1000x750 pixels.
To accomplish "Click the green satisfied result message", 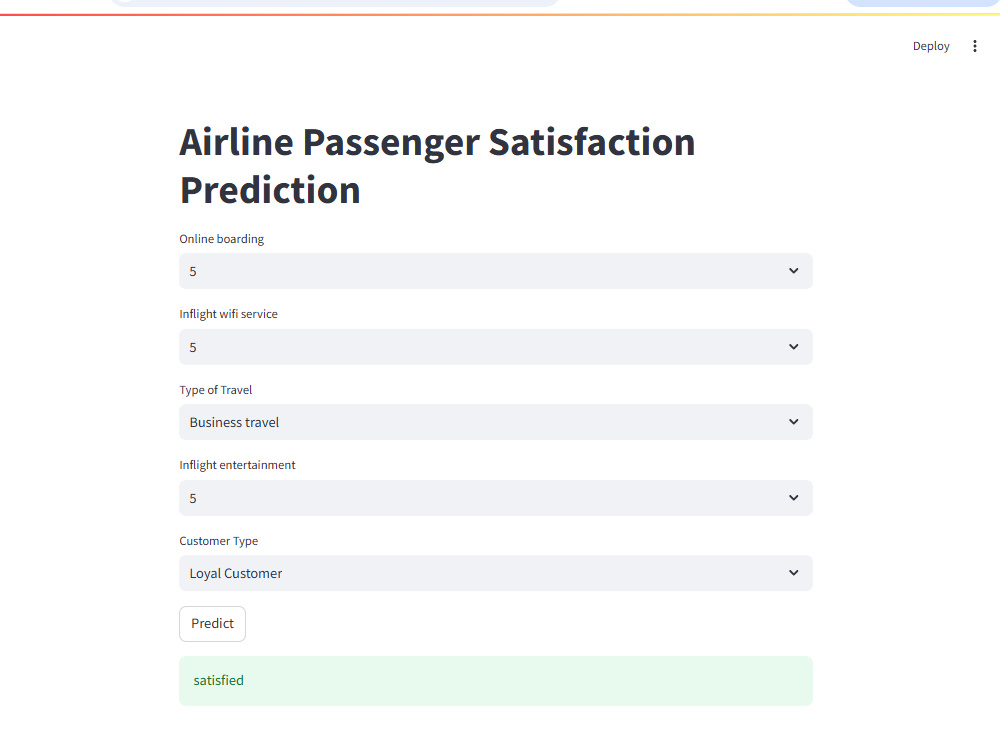I will [x=496, y=680].
